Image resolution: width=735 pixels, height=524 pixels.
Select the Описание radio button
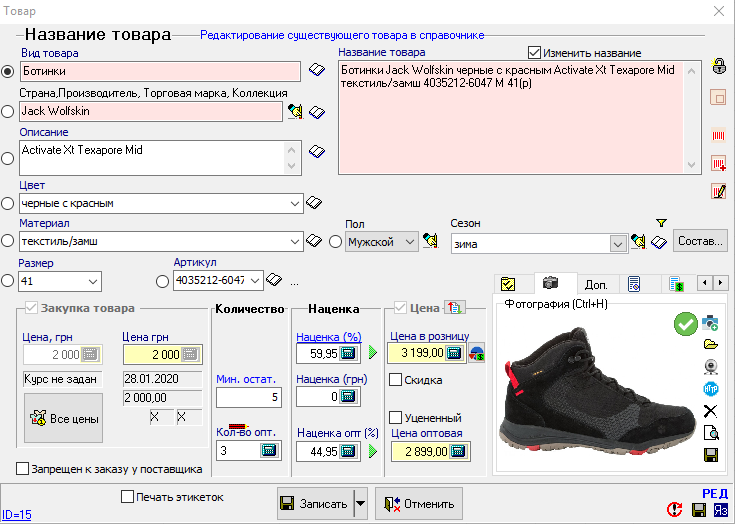(x=8, y=158)
